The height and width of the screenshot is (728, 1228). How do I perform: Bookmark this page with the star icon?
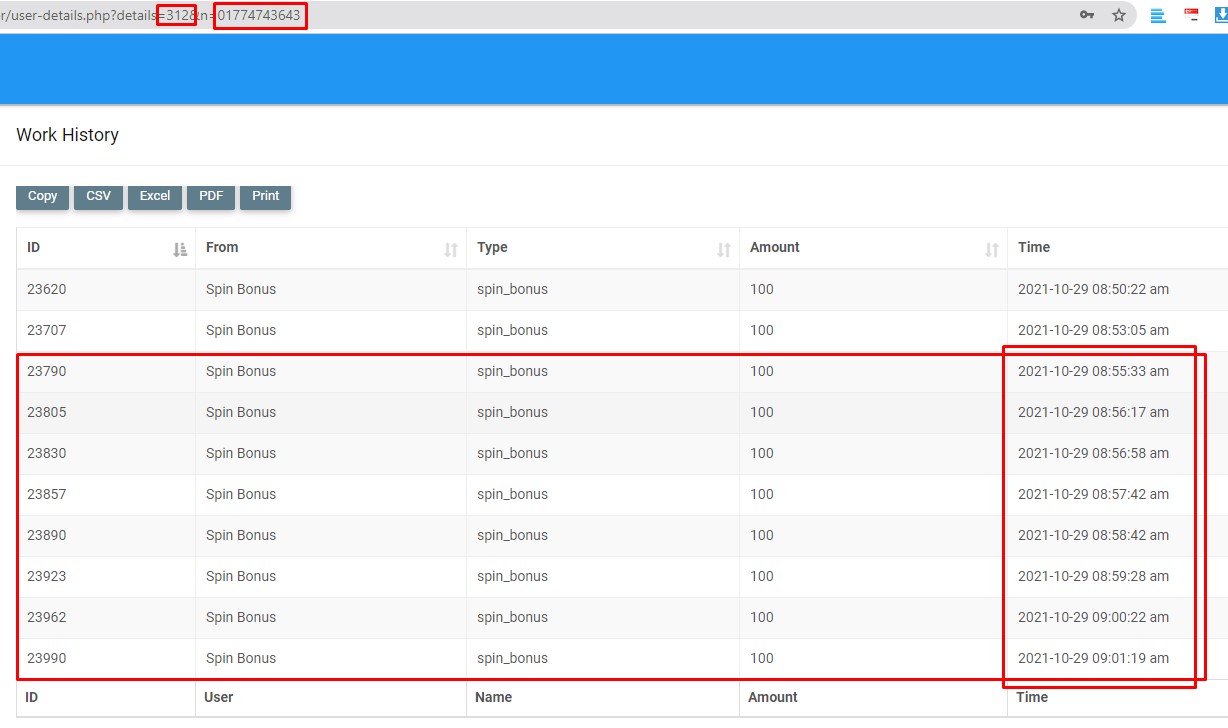pos(1119,15)
